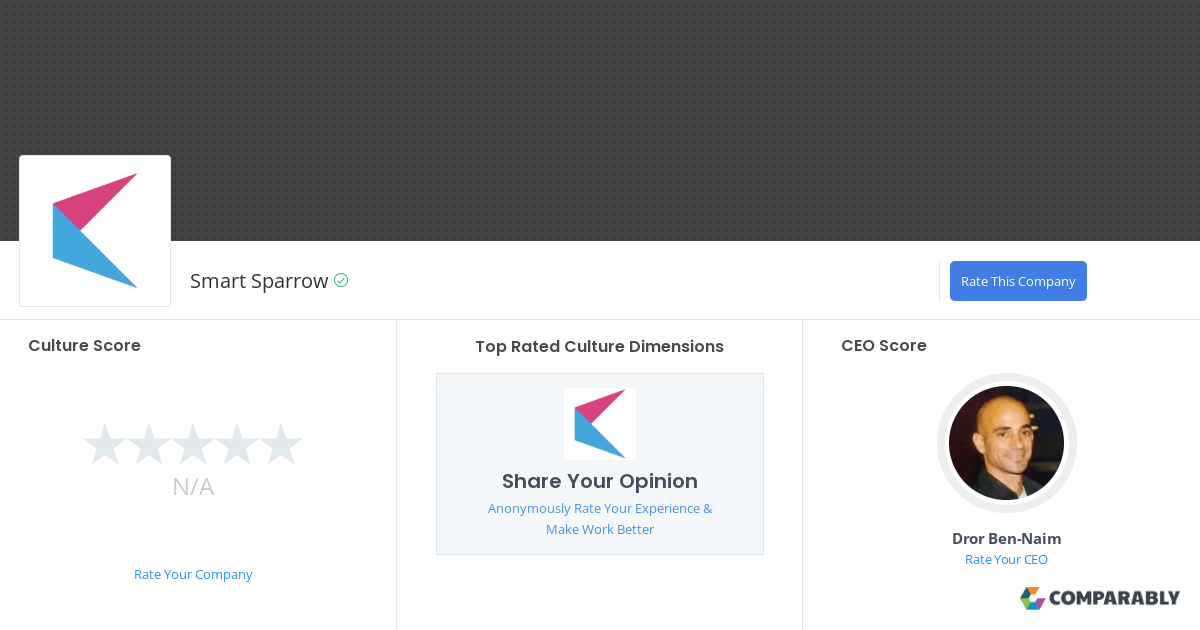Click the Top Rated Culture Dimensions heading
This screenshot has height=630, width=1200.
[599, 347]
